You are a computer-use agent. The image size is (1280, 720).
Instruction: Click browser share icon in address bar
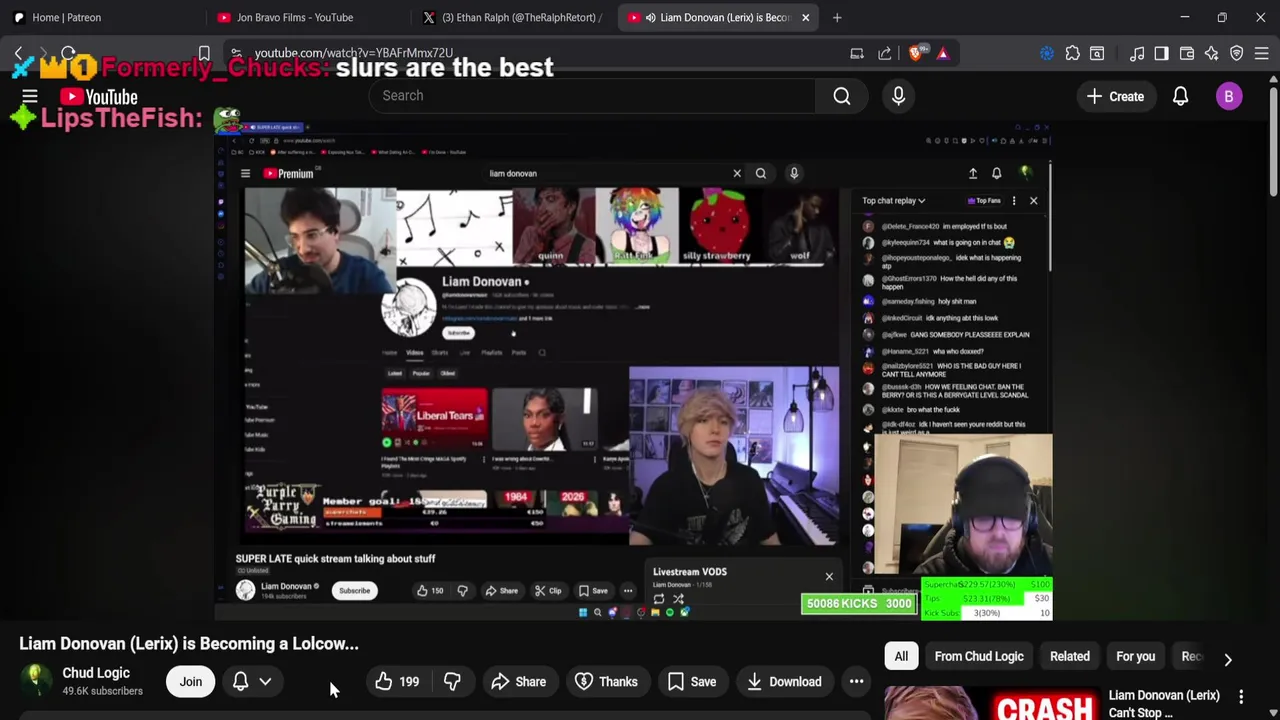(885, 53)
